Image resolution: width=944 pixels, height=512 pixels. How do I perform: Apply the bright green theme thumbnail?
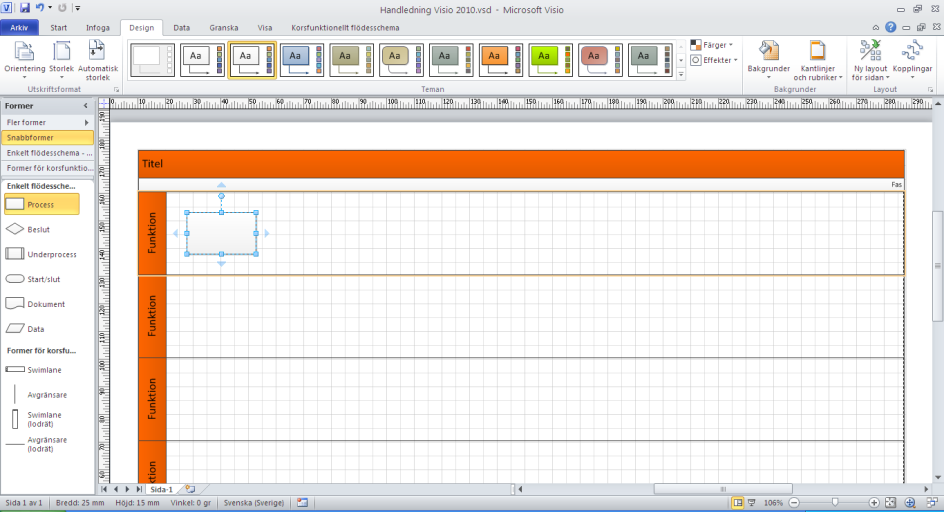coord(550,60)
